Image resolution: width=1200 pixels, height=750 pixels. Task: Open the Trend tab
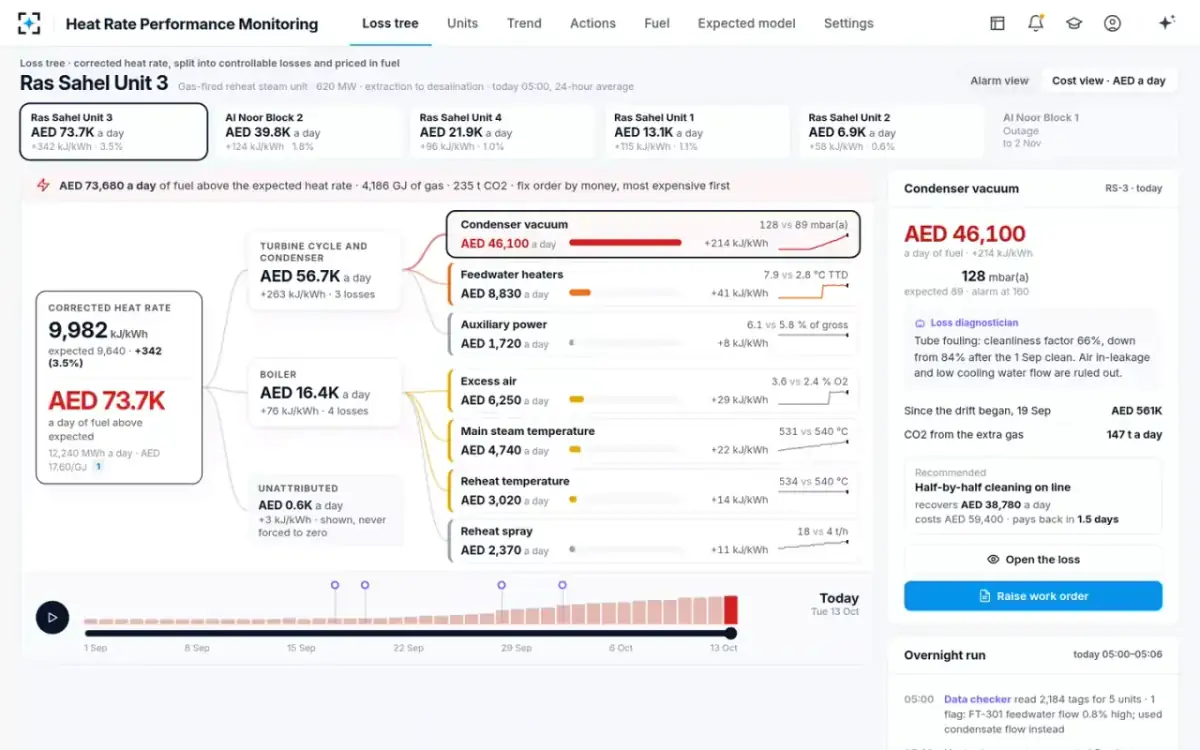pyautogui.click(x=524, y=23)
